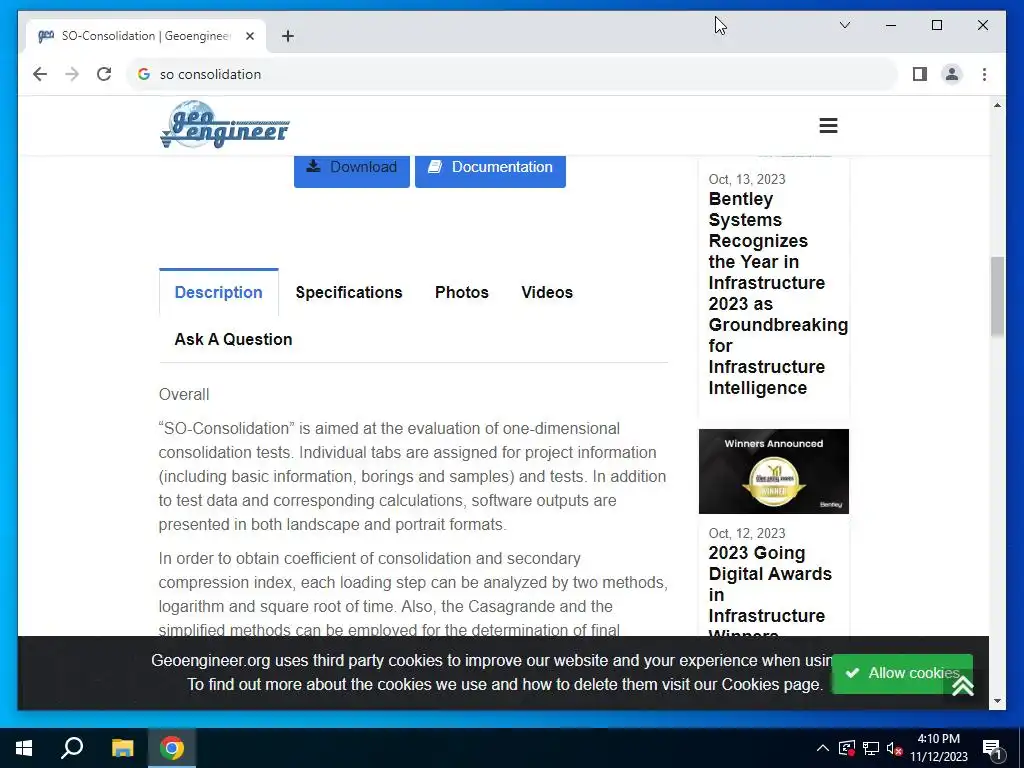Image resolution: width=1024 pixels, height=768 pixels.
Task: Open Chrome side panel icon
Action: point(920,74)
